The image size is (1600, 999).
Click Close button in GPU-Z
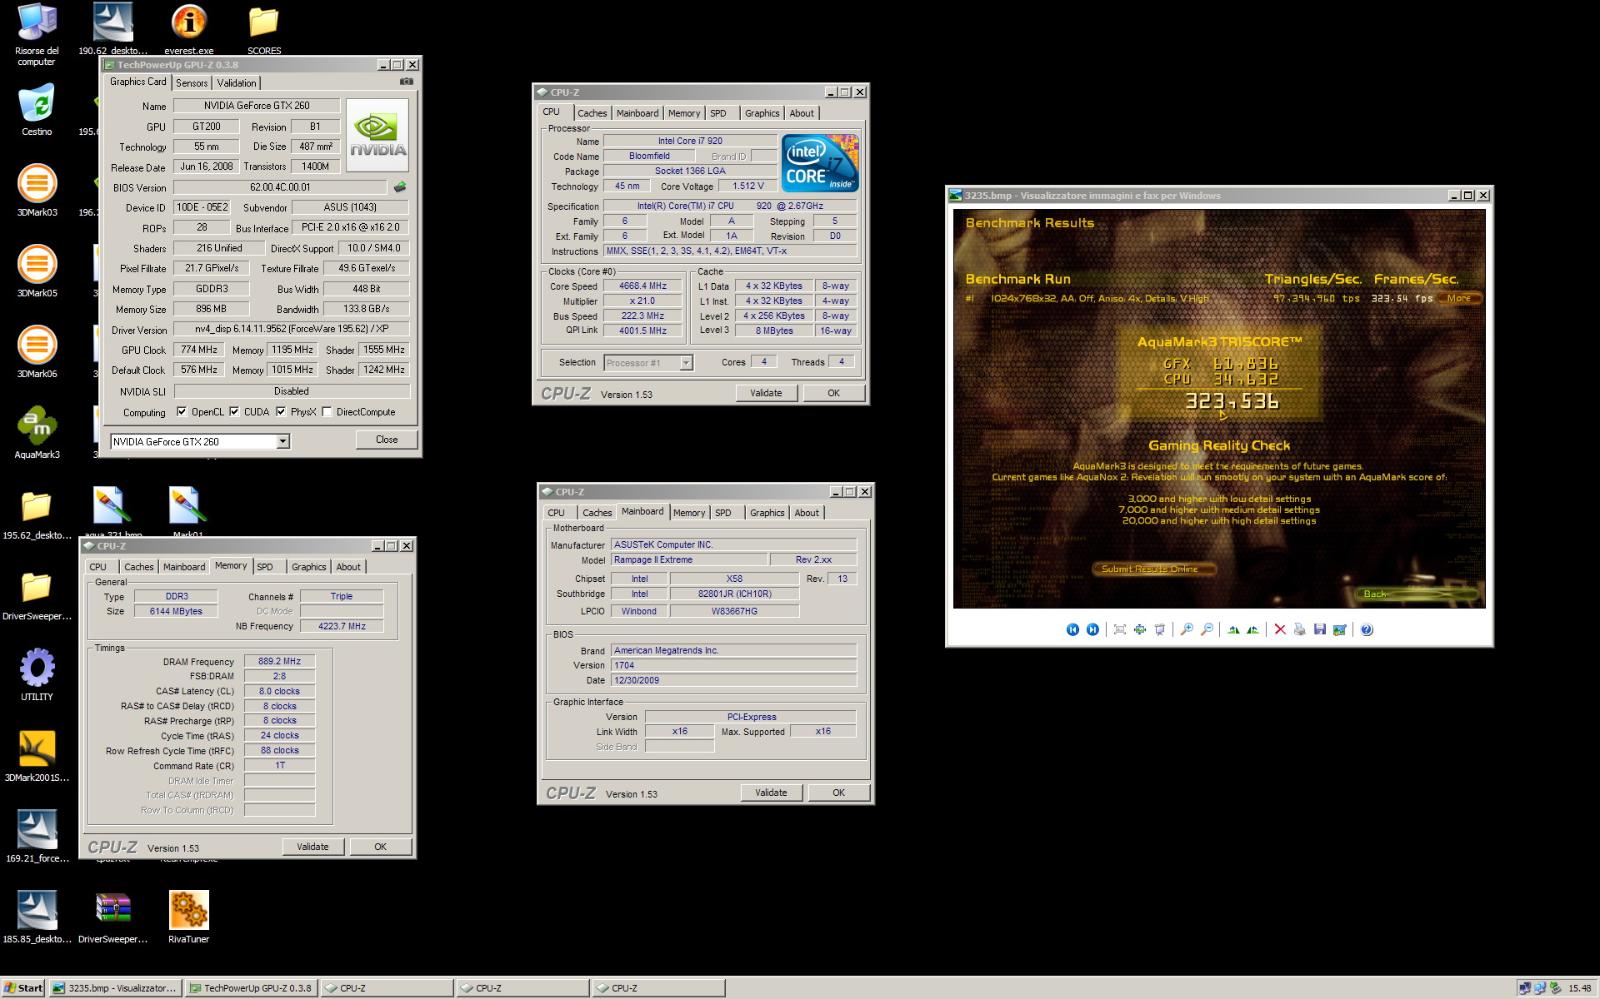(x=387, y=439)
